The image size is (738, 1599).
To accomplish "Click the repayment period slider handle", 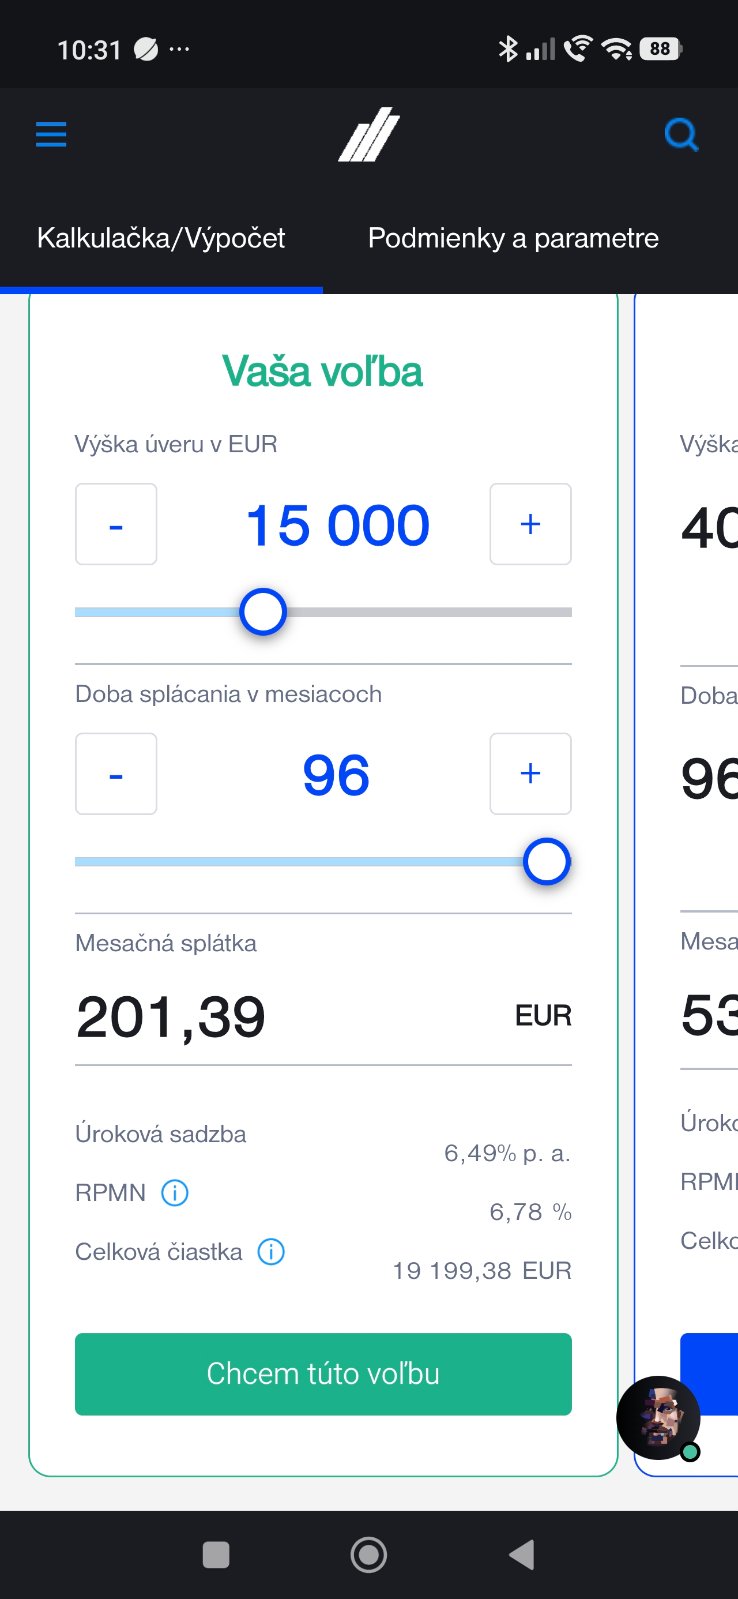I will pyautogui.click(x=547, y=862).
